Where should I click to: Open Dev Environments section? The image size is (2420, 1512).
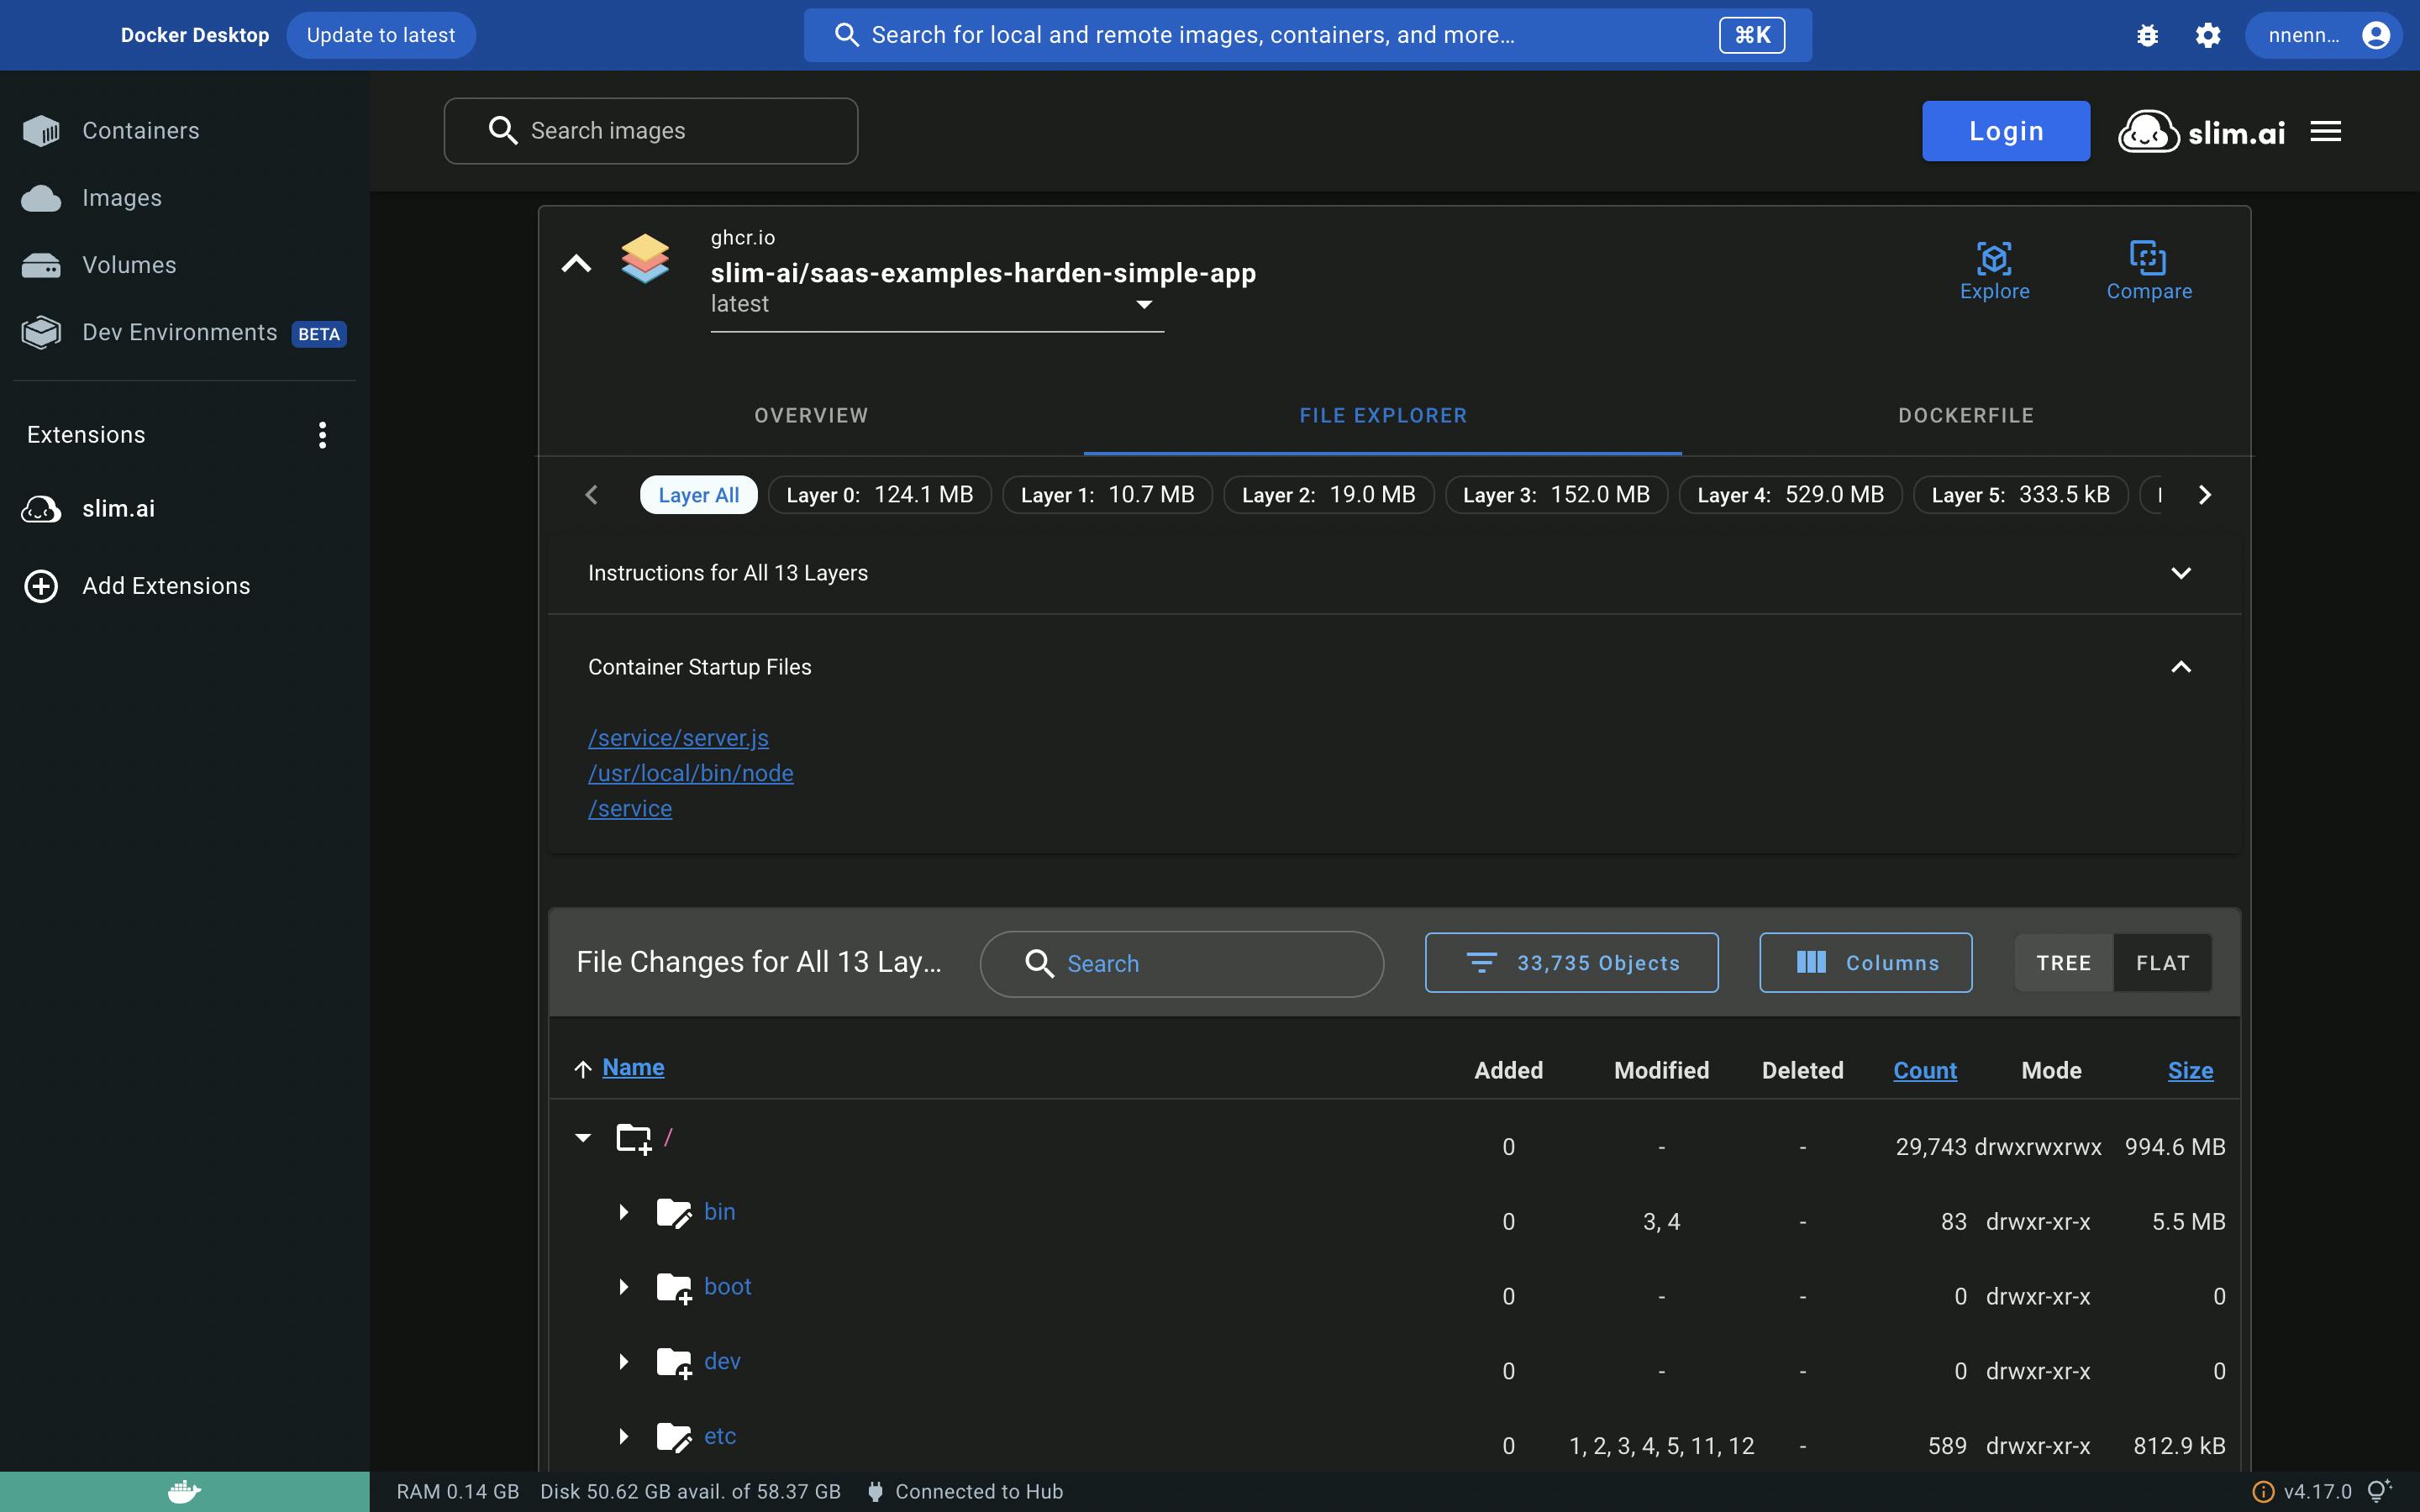(x=185, y=332)
